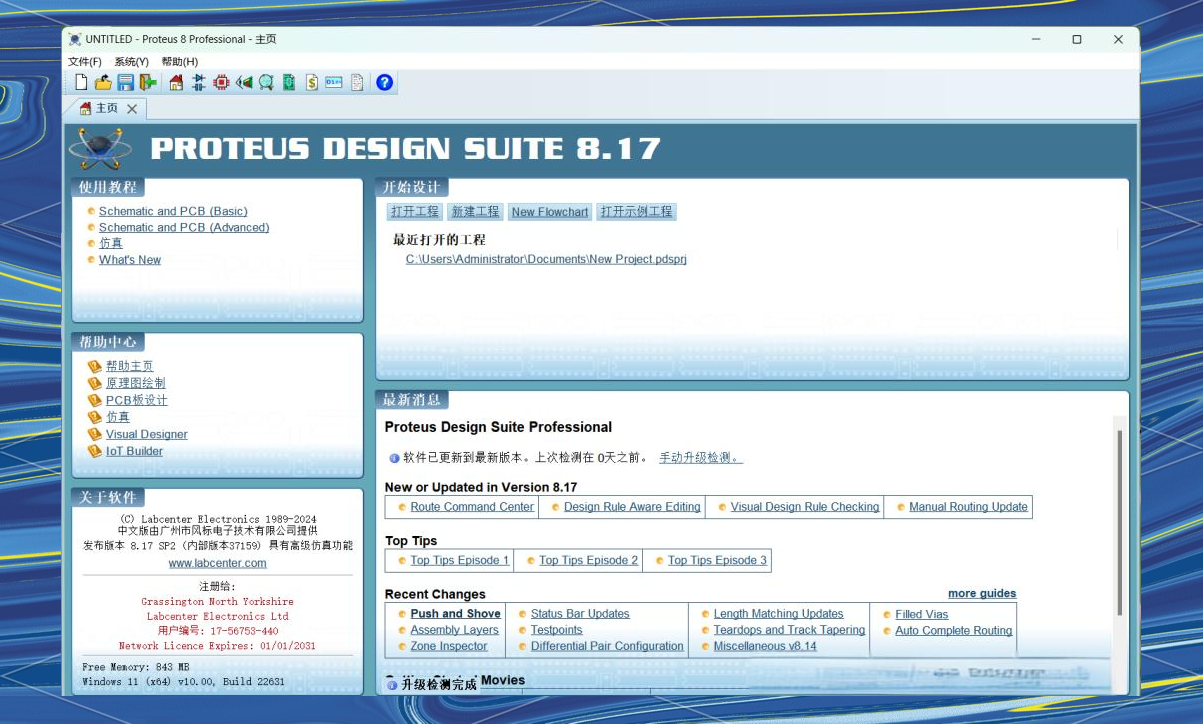Open Top Tips Episode 2
The image size is (1203, 724).
(x=588, y=560)
